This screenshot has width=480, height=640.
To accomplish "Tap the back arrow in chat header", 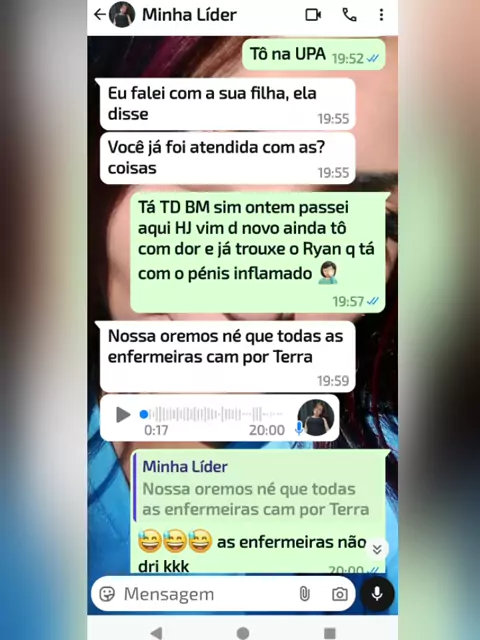I will click(x=100, y=15).
